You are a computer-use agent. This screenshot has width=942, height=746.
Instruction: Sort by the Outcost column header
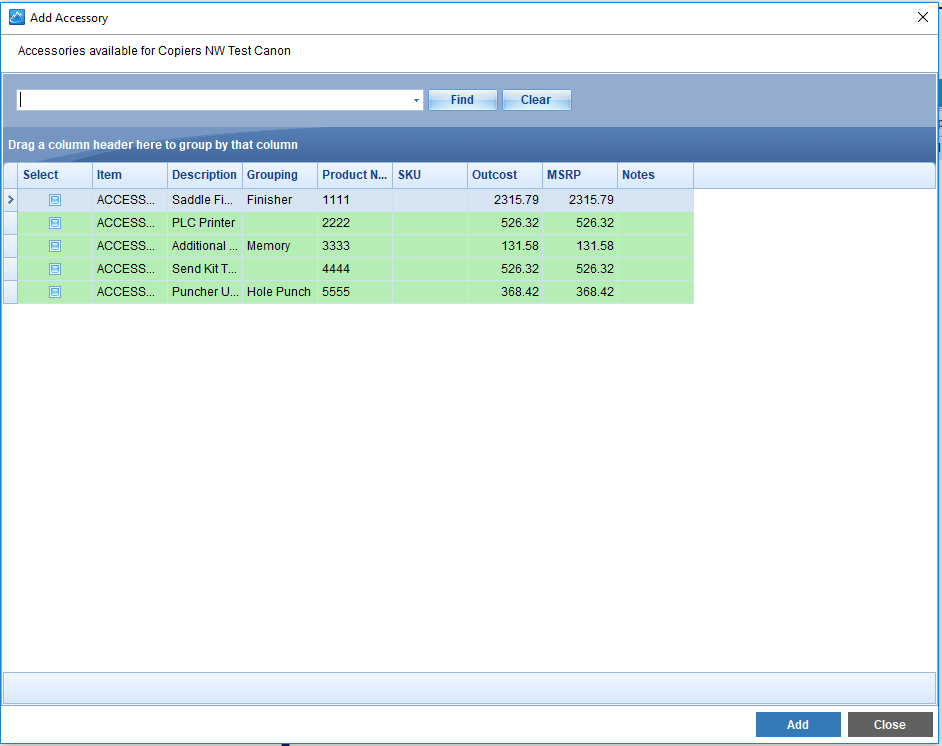tap(505, 175)
